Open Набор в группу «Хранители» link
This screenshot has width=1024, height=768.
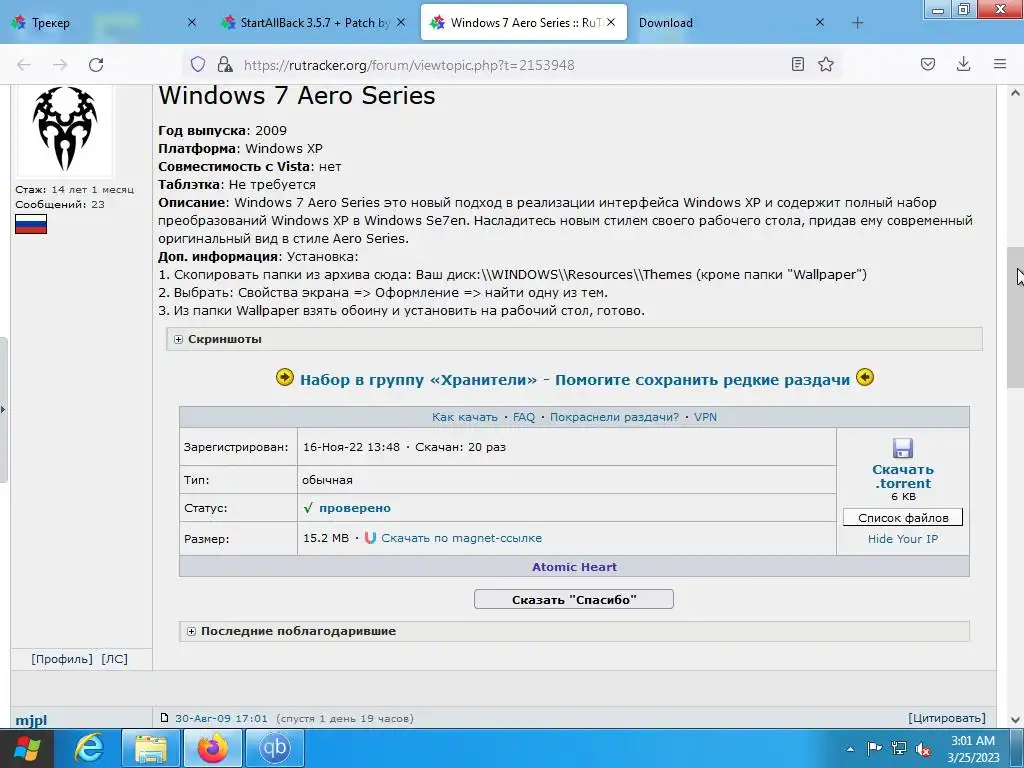(x=418, y=379)
